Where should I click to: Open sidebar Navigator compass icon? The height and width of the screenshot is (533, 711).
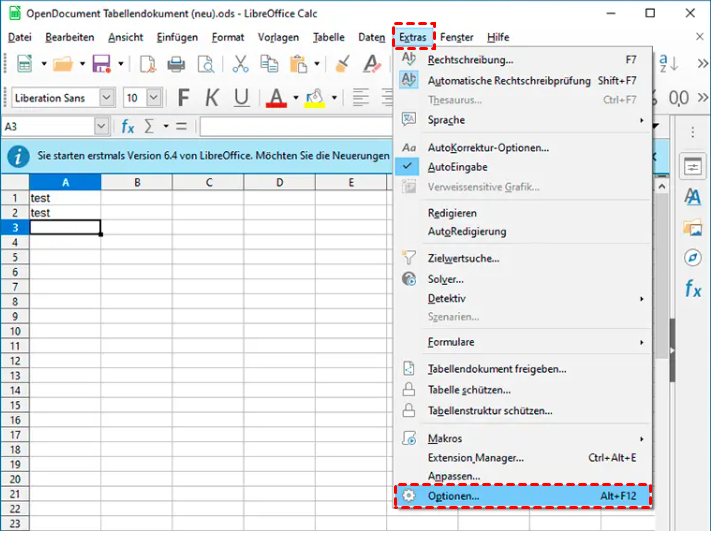pos(692,258)
